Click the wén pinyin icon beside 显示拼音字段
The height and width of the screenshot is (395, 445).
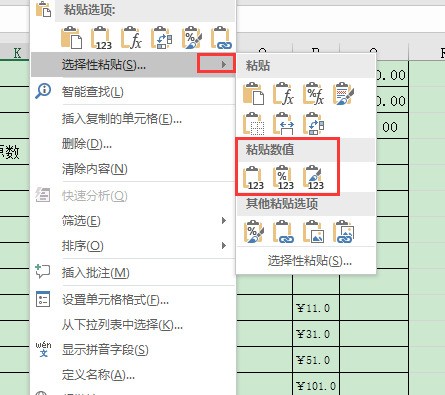[43, 349]
